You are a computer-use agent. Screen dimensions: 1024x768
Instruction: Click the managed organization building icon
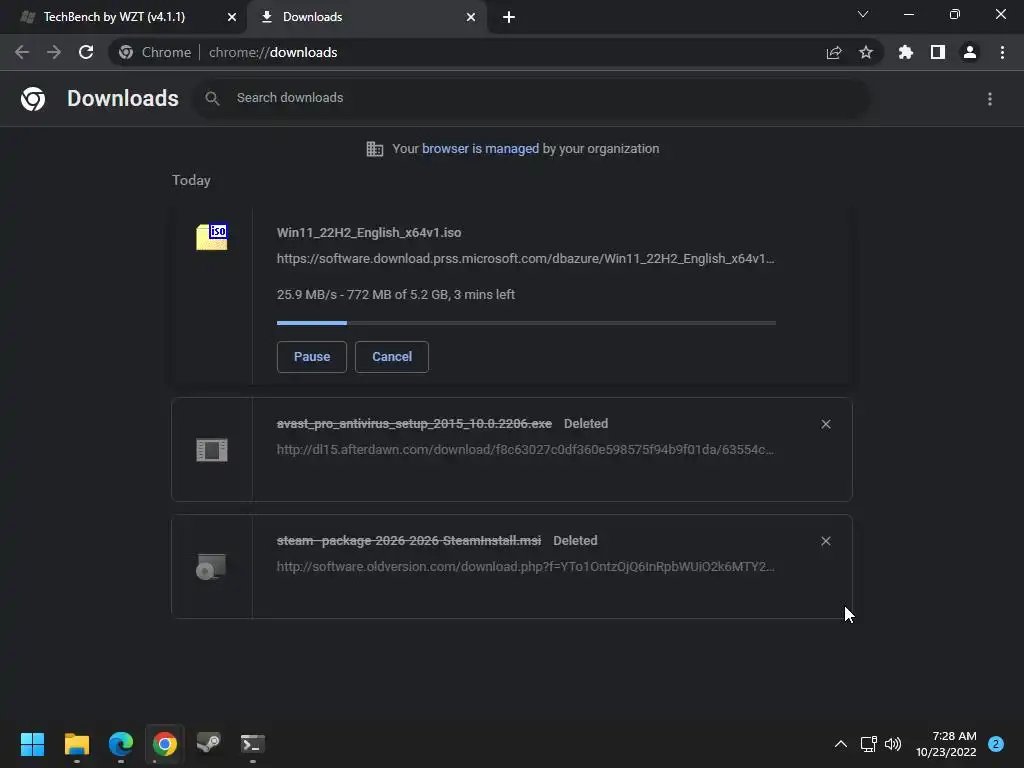(375, 149)
